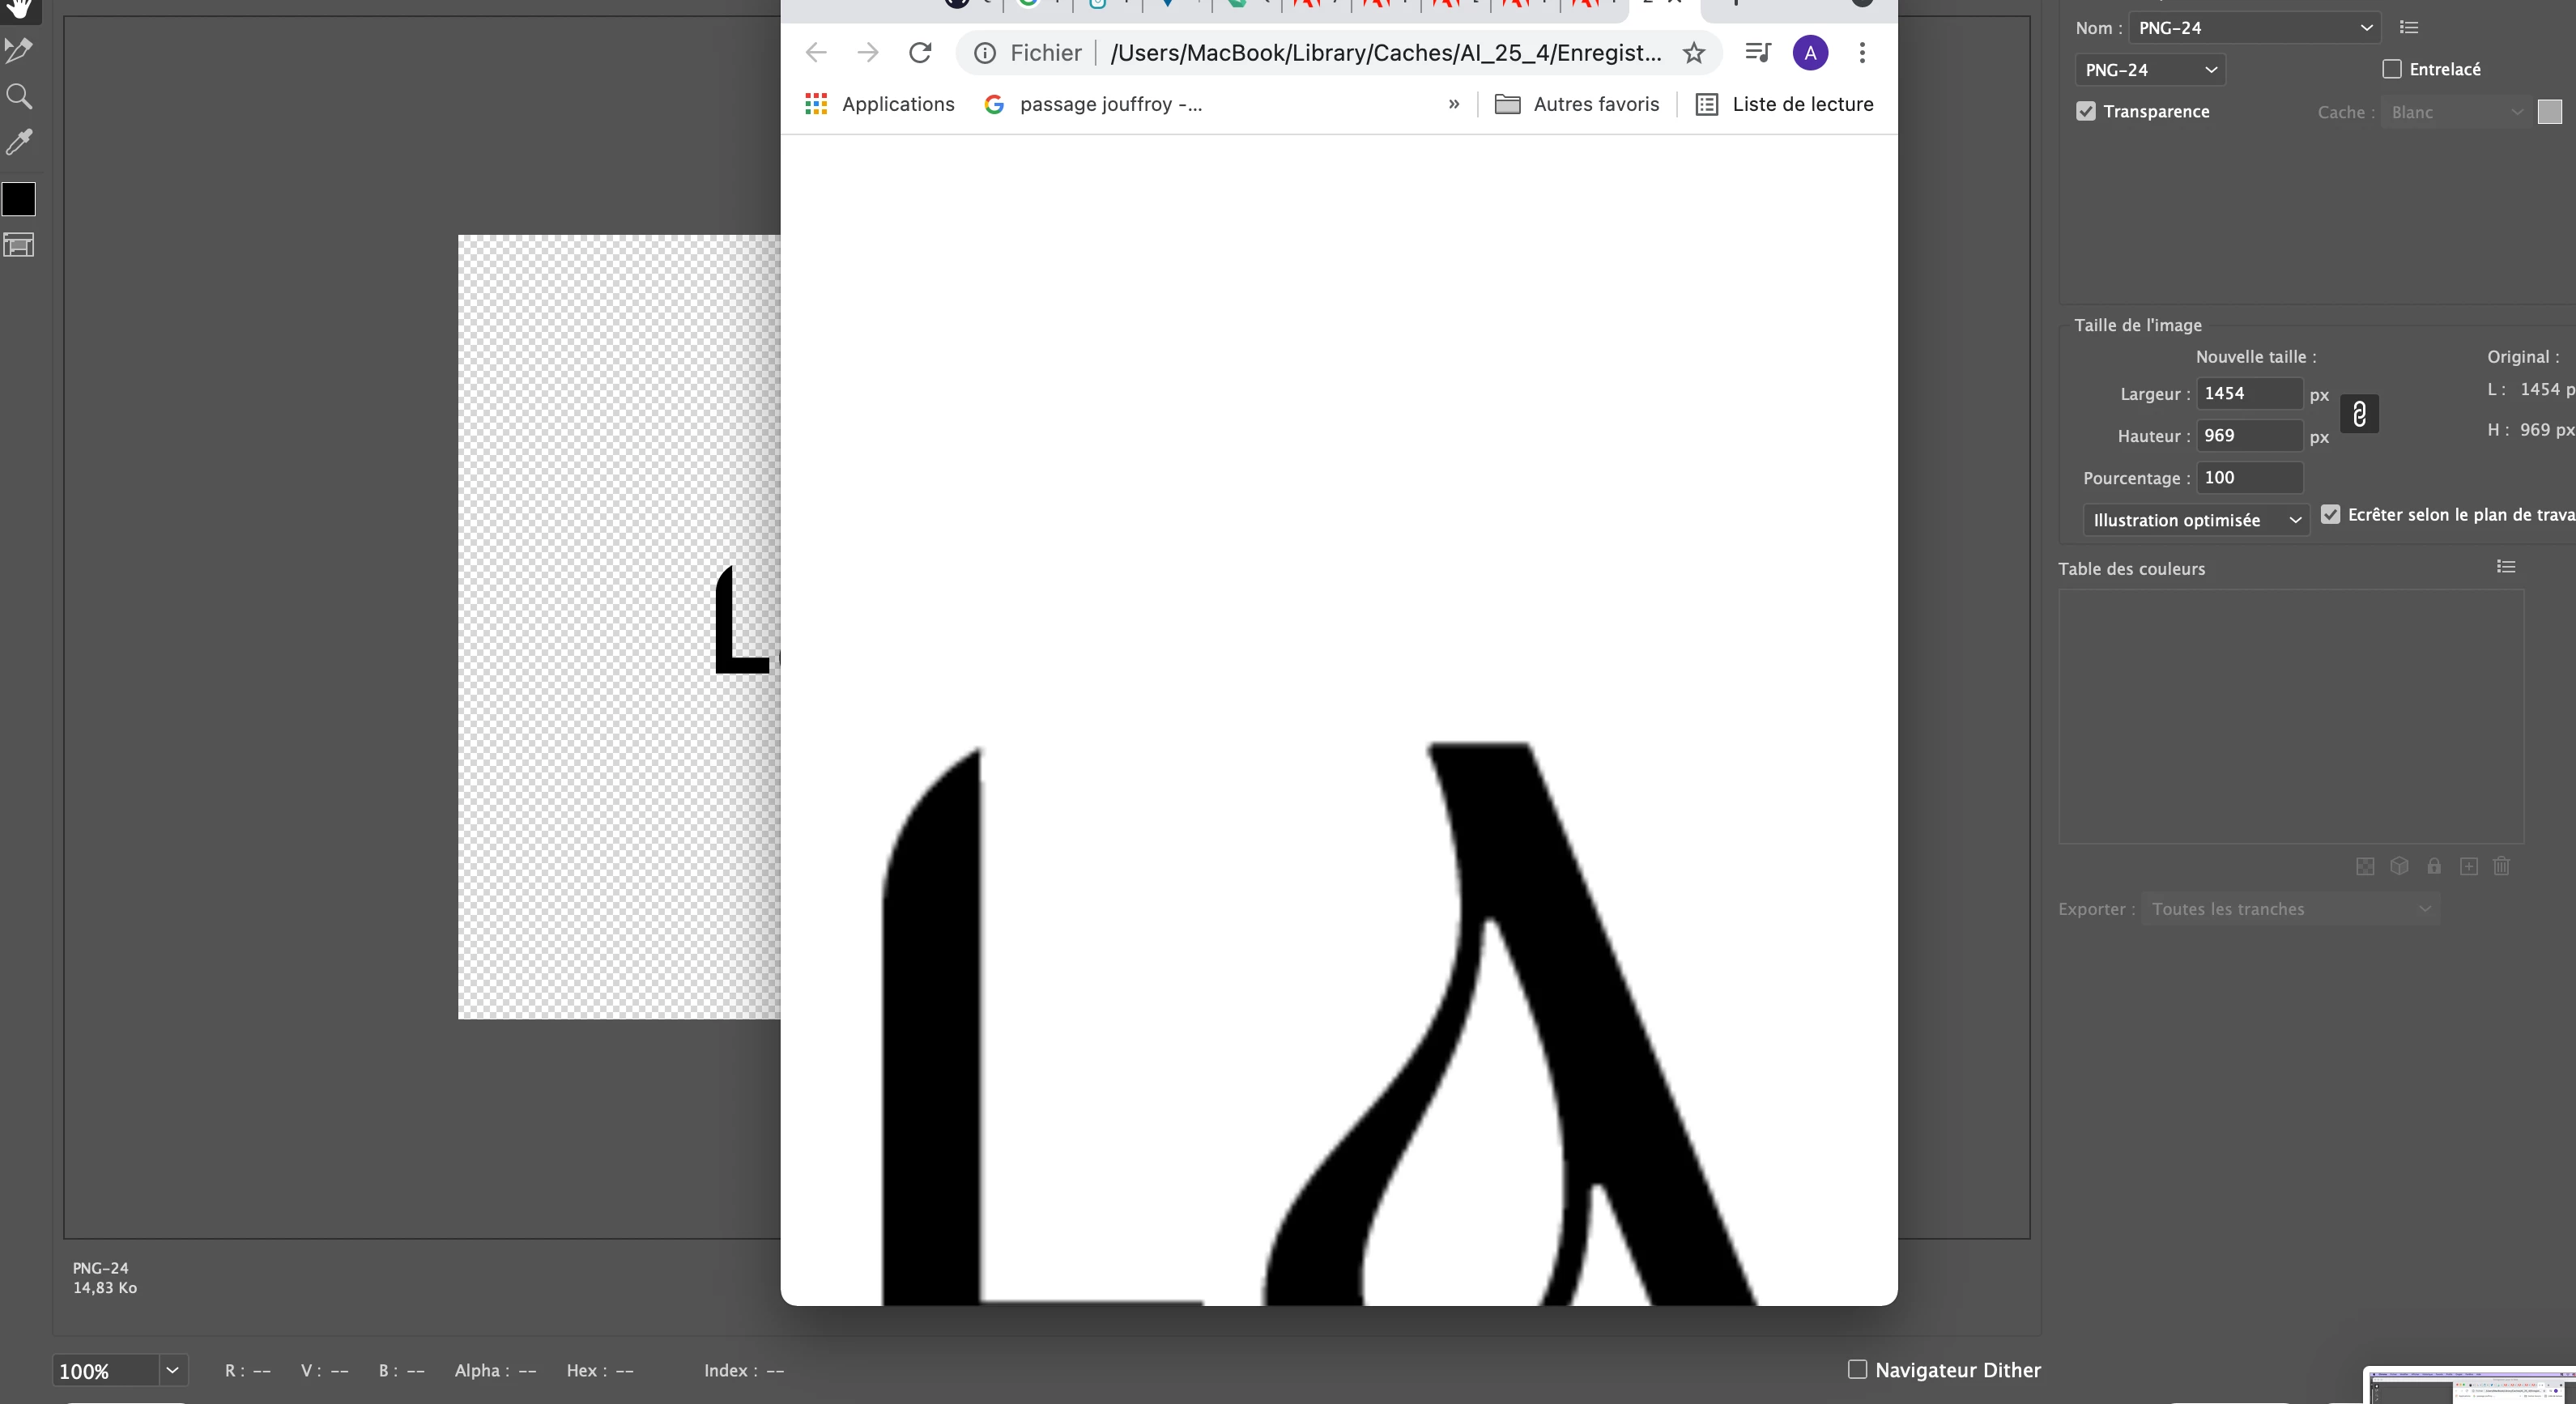Screen dimensions: 2576x1404
Task: Enable the Navigateur Dither checkbox
Action: [1857, 1369]
